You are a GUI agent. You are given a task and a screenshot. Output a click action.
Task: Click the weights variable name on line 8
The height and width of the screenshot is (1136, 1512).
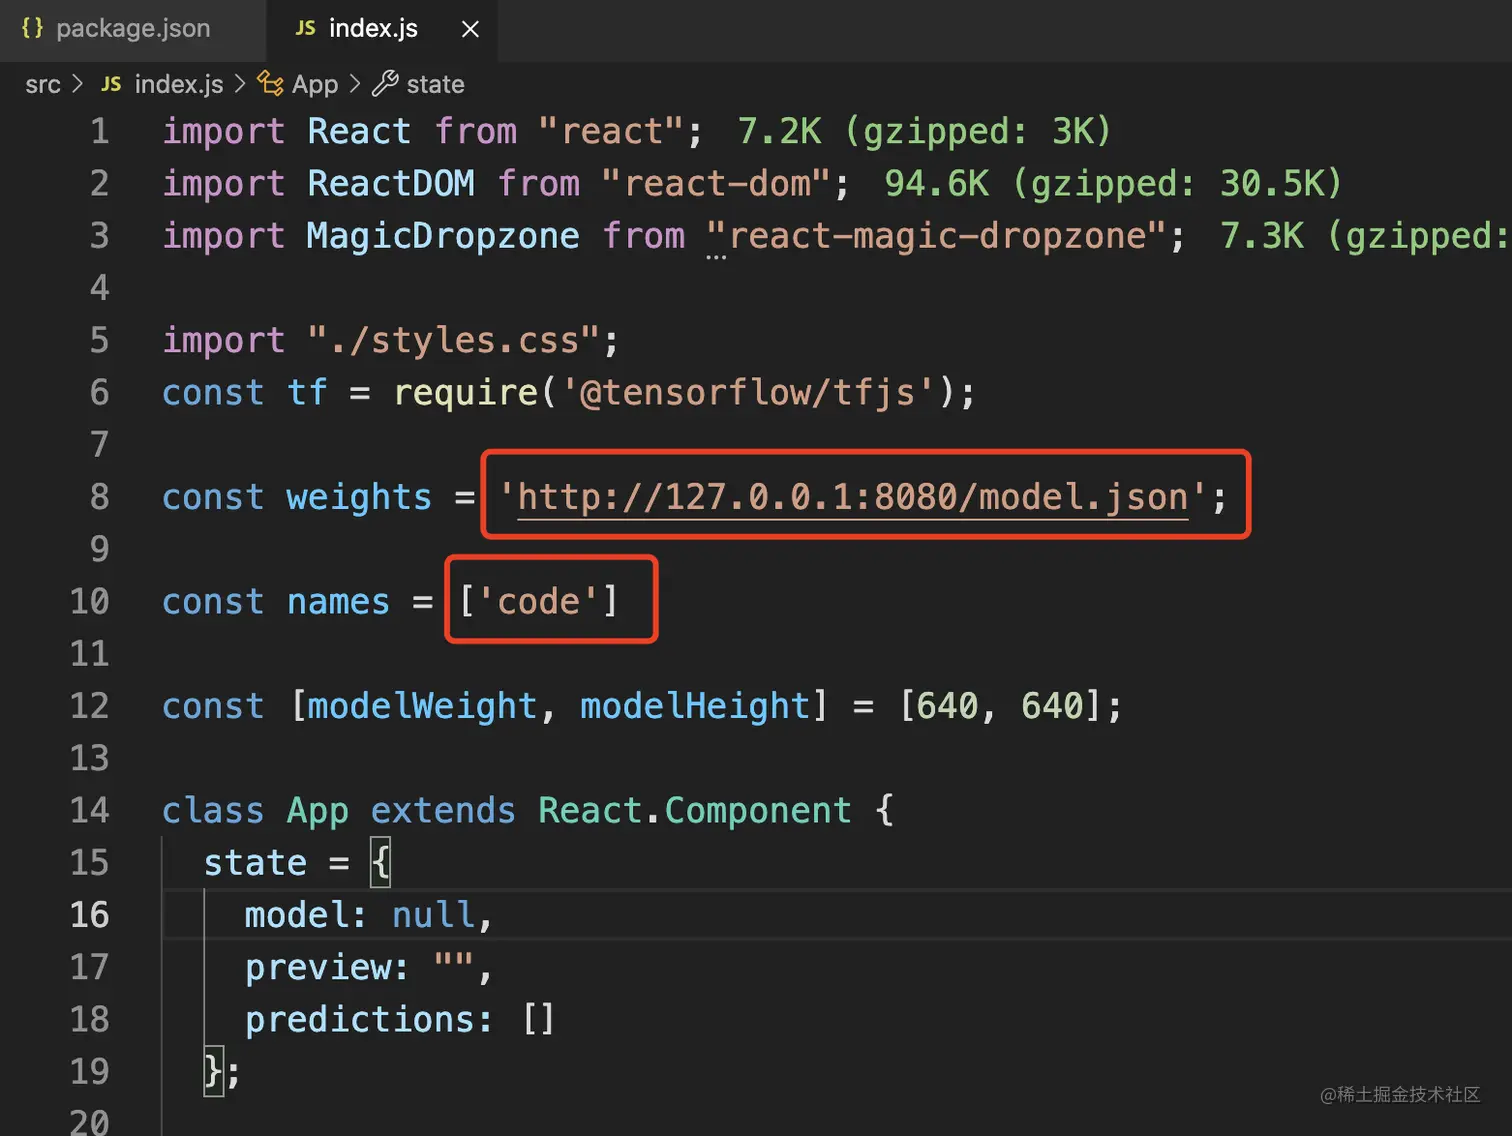pyautogui.click(x=359, y=497)
